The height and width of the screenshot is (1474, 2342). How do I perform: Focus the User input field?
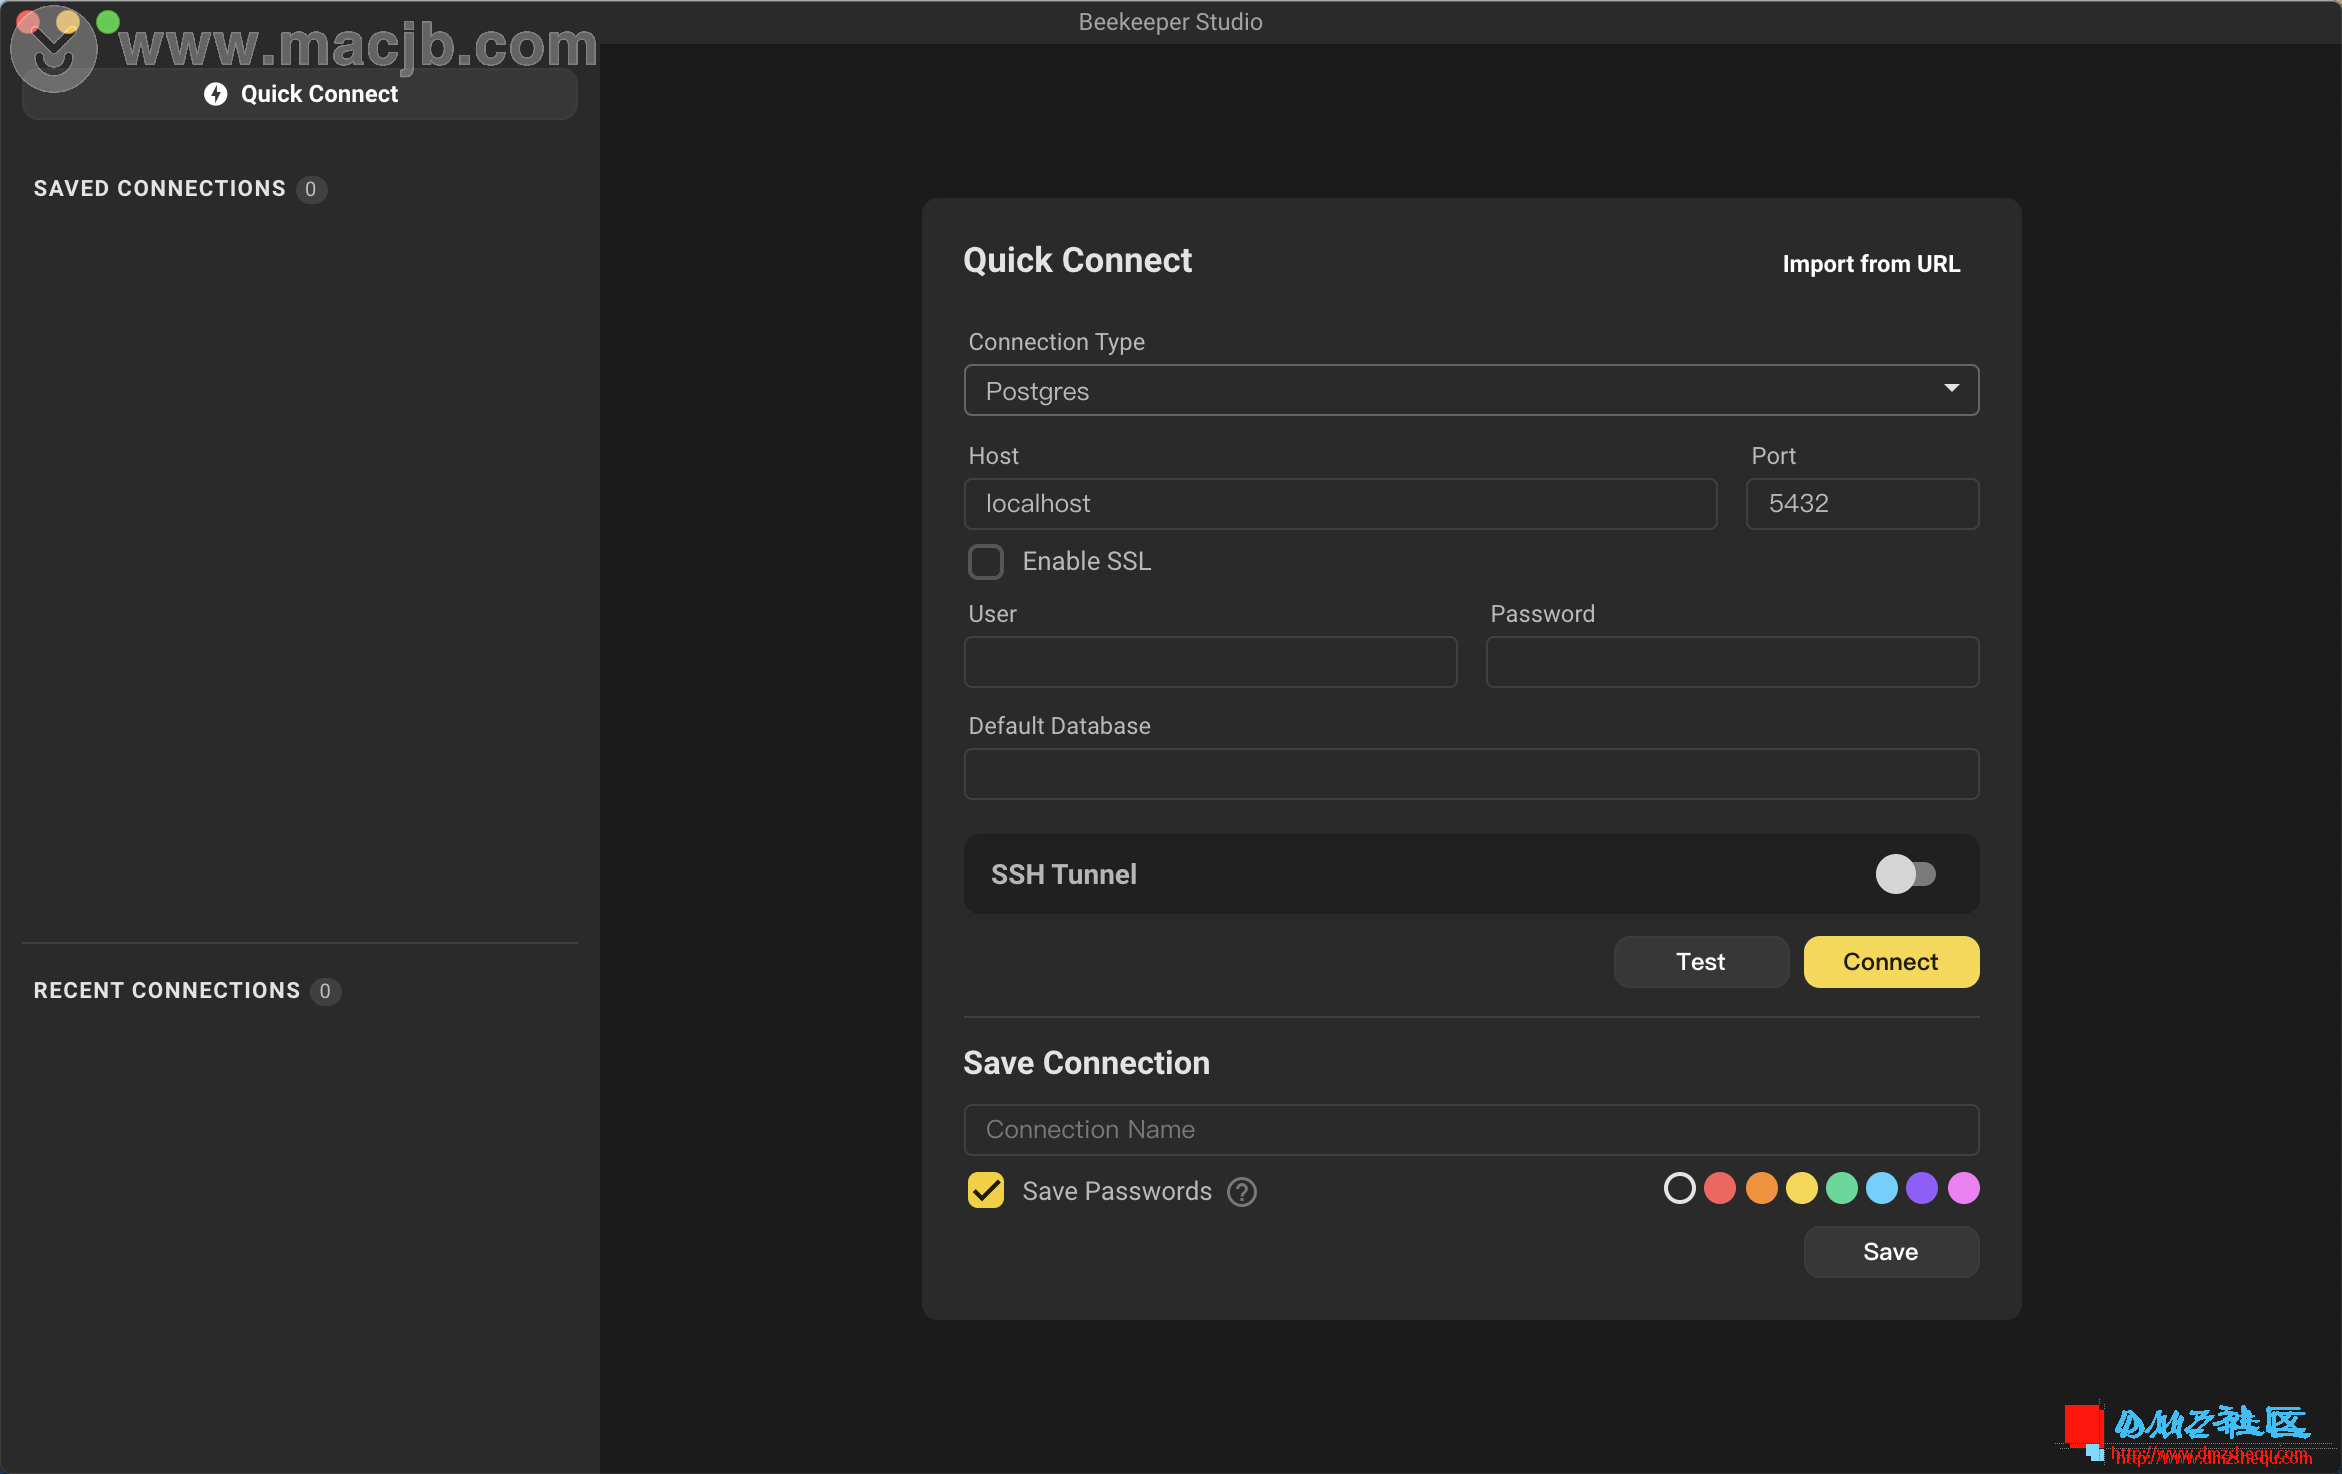coord(1210,662)
